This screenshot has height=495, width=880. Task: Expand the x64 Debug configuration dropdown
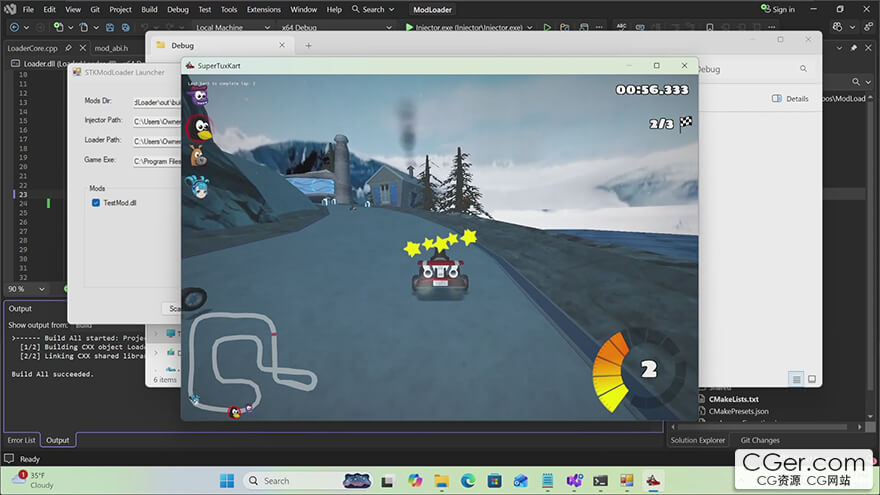(x=298, y=27)
